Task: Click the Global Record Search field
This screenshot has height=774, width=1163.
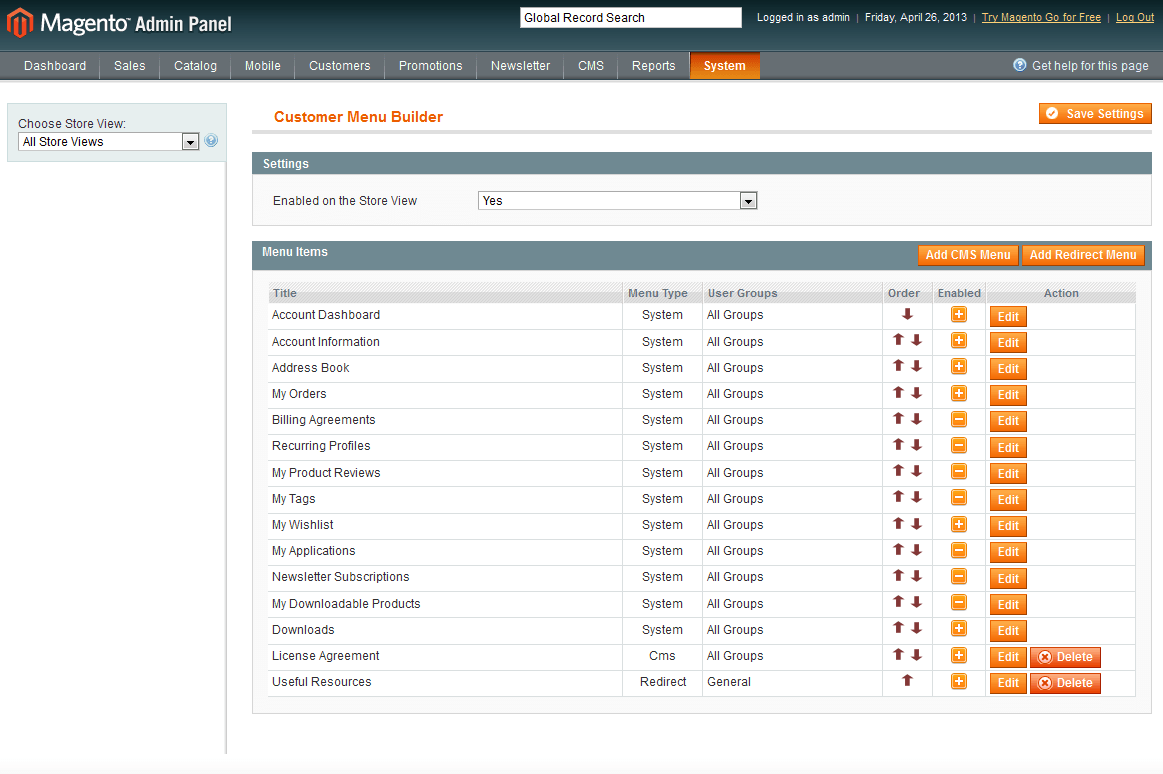Action: pyautogui.click(x=630, y=18)
